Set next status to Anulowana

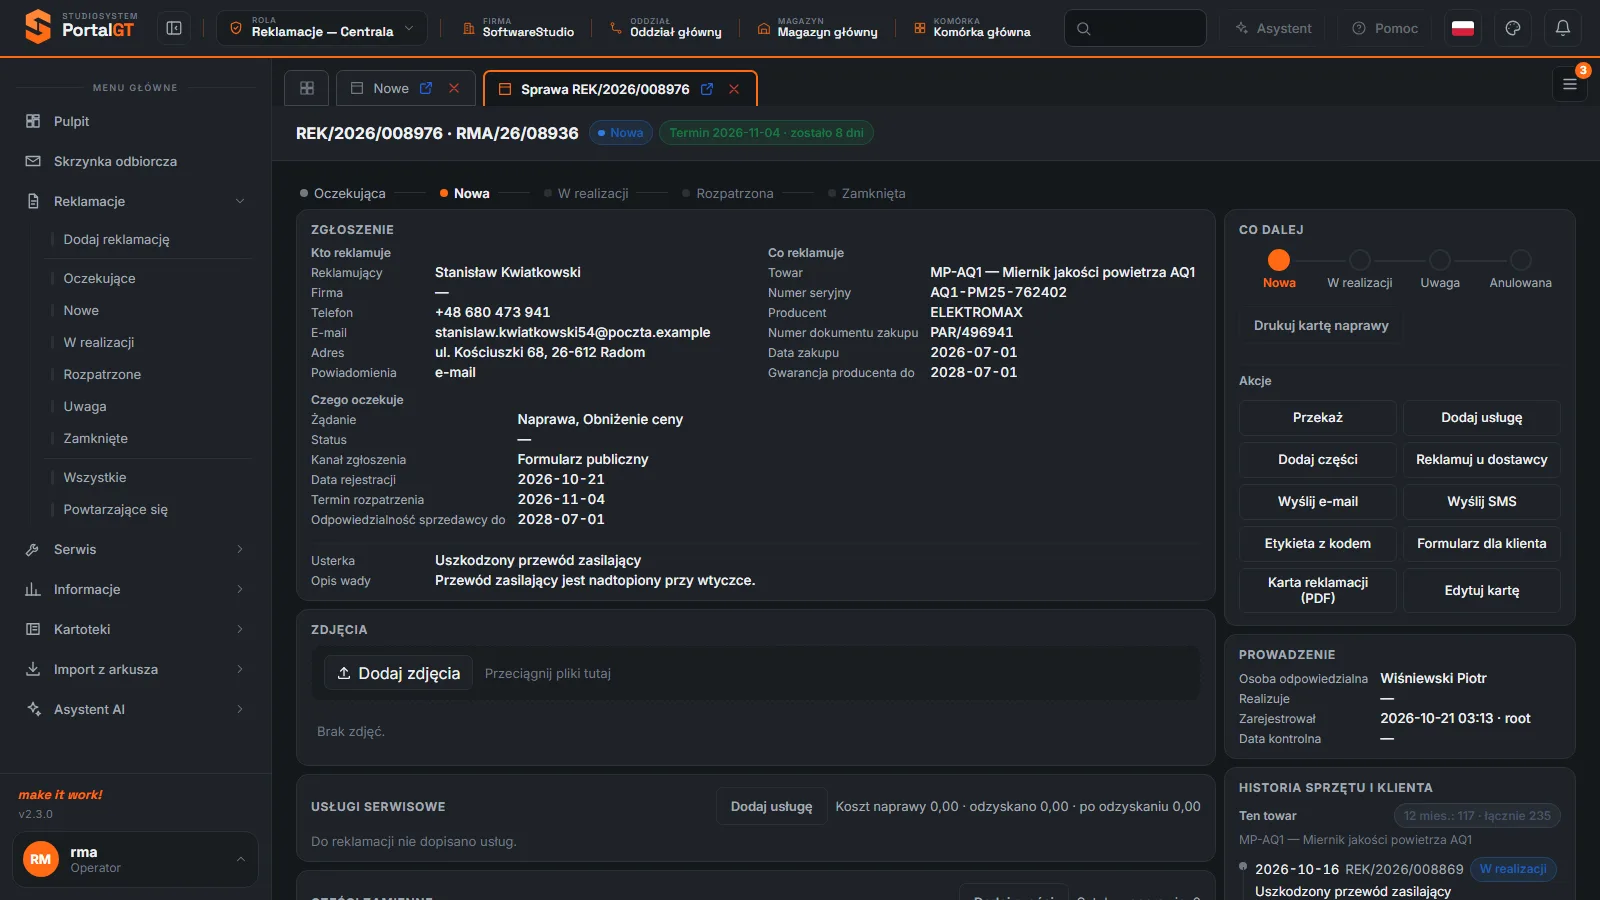pos(1520,269)
